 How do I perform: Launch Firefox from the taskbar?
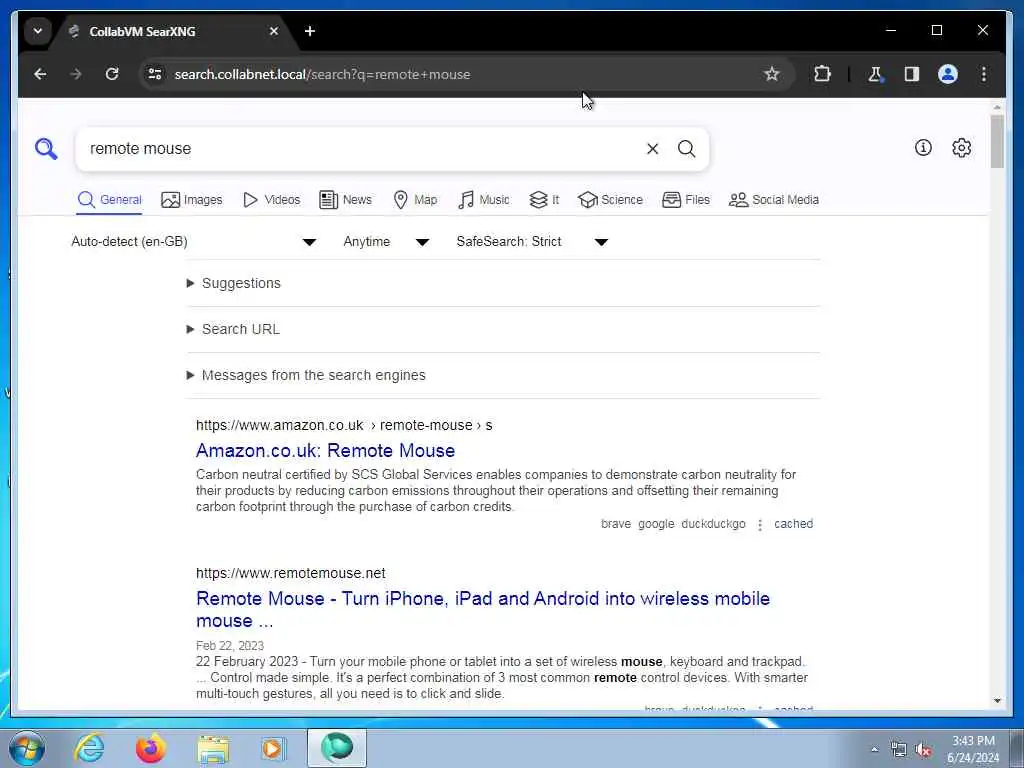[x=151, y=748]
